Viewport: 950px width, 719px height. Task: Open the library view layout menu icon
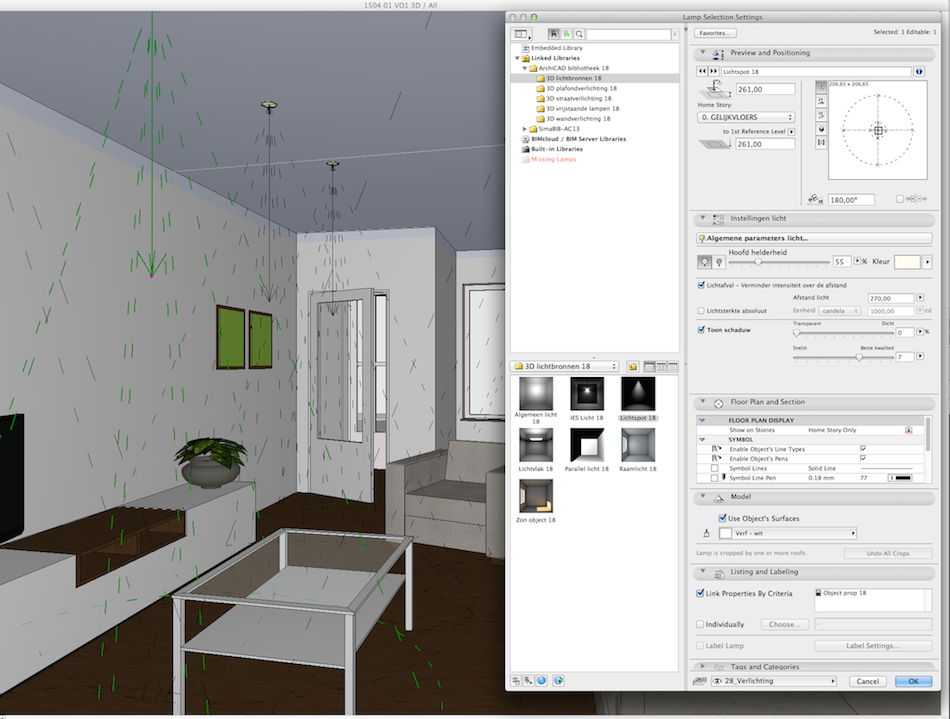(x=522, y=34)
